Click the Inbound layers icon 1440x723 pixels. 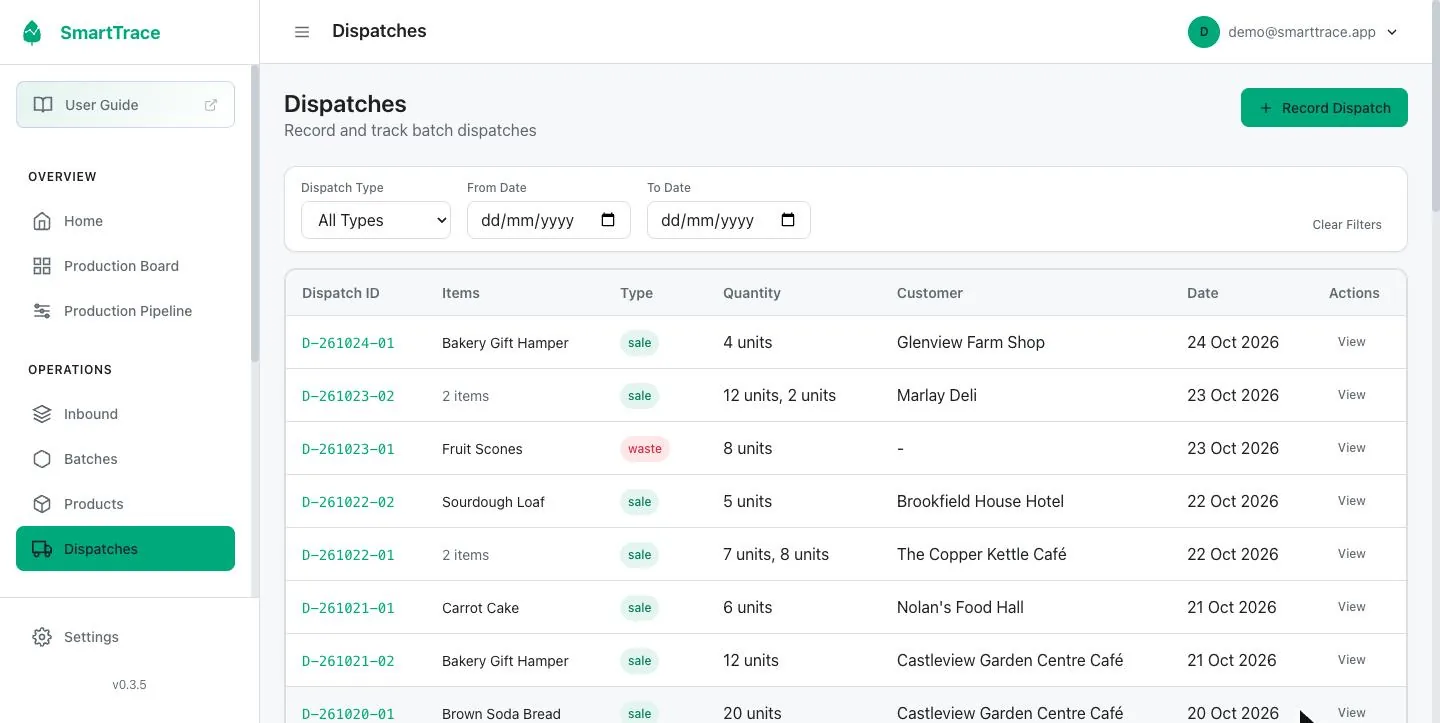pyautogui.click(x=42, y=414)
